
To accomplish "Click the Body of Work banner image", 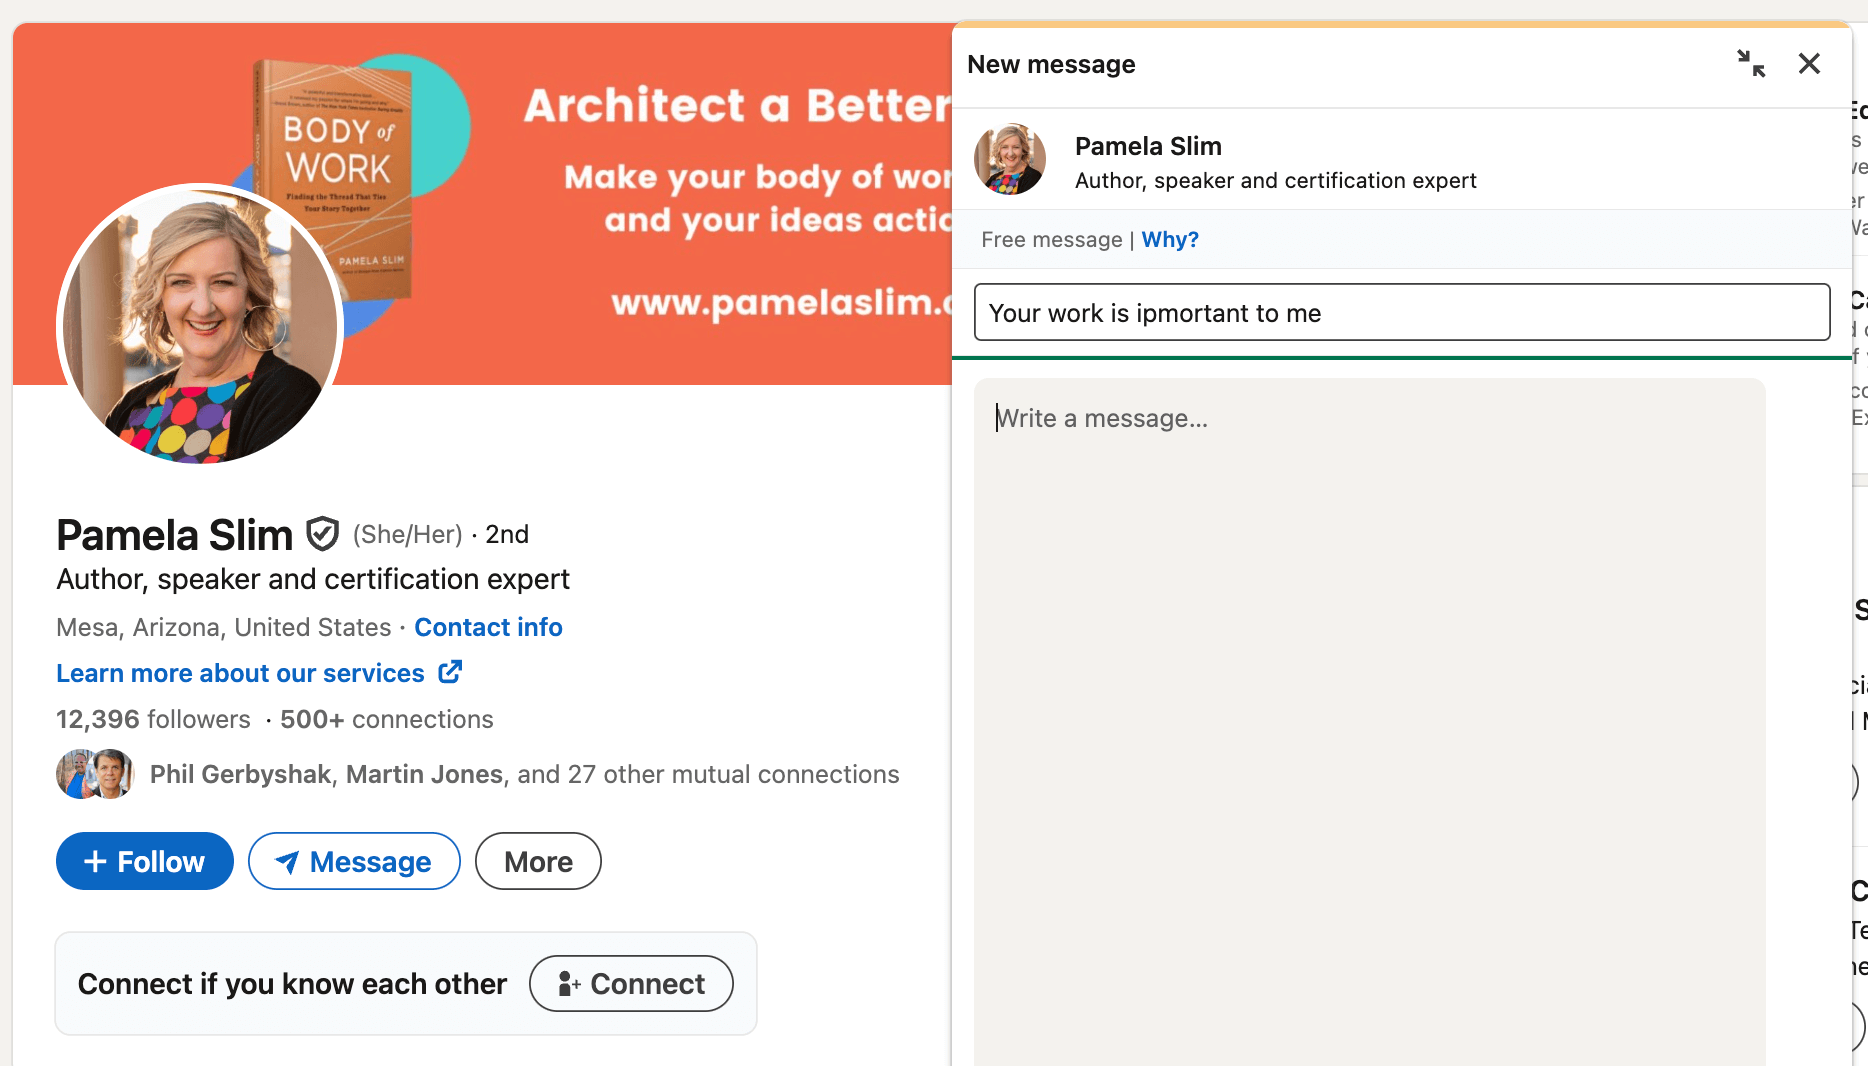I will point(482,204).
